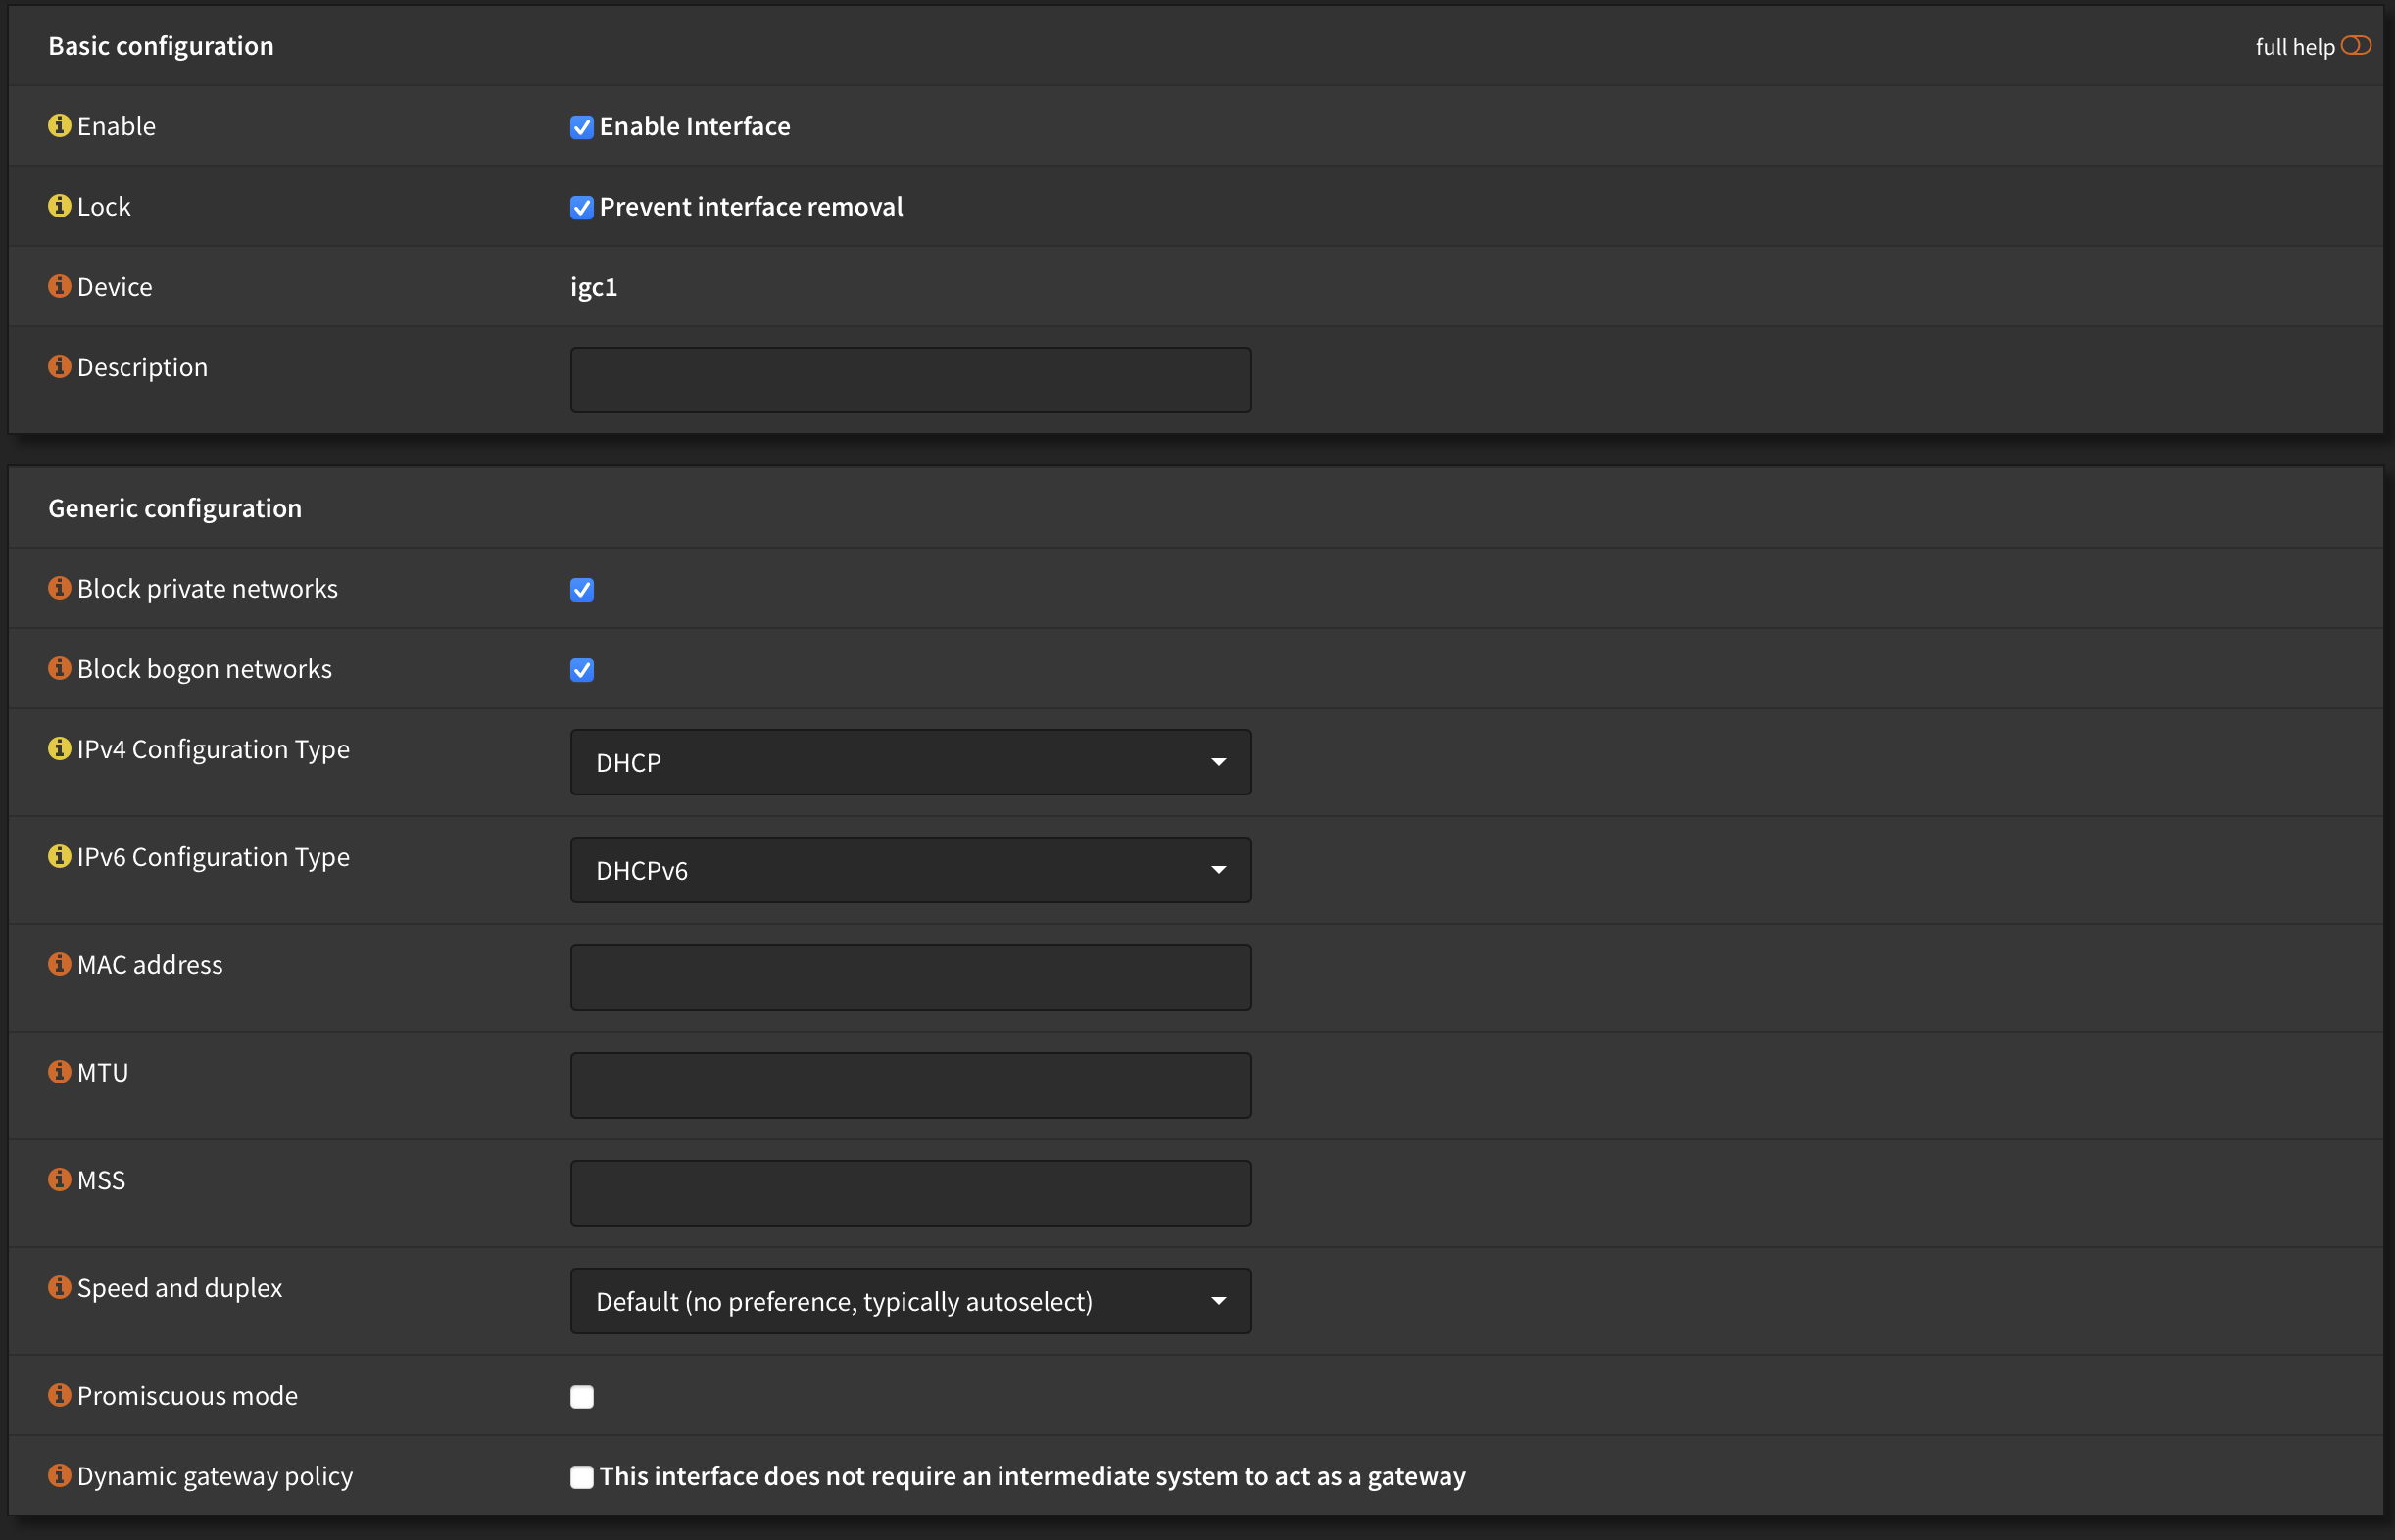The width and height of the screenshot is (2395, 1540).
Task: Click inside the MTU input box
Action: 910,1084
